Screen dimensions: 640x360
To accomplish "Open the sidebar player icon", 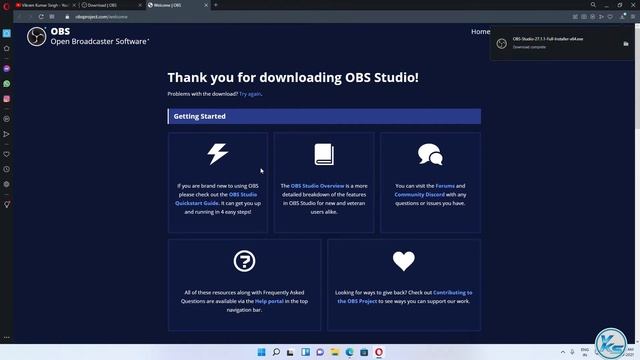I will pos(7,119).
